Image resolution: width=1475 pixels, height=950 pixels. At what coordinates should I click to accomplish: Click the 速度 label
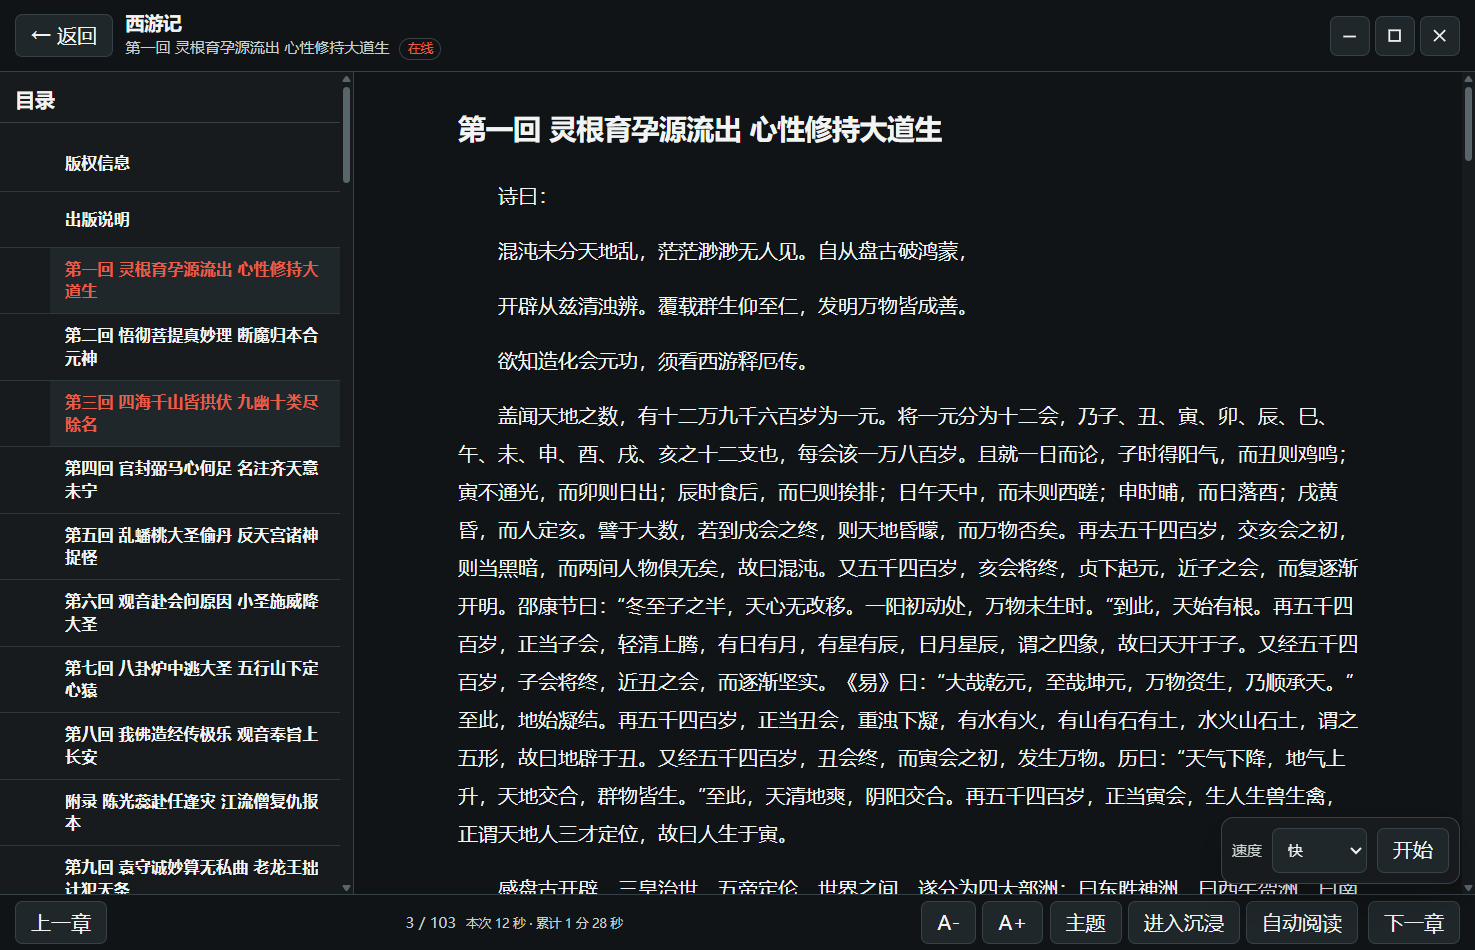tap(1246, 851)
